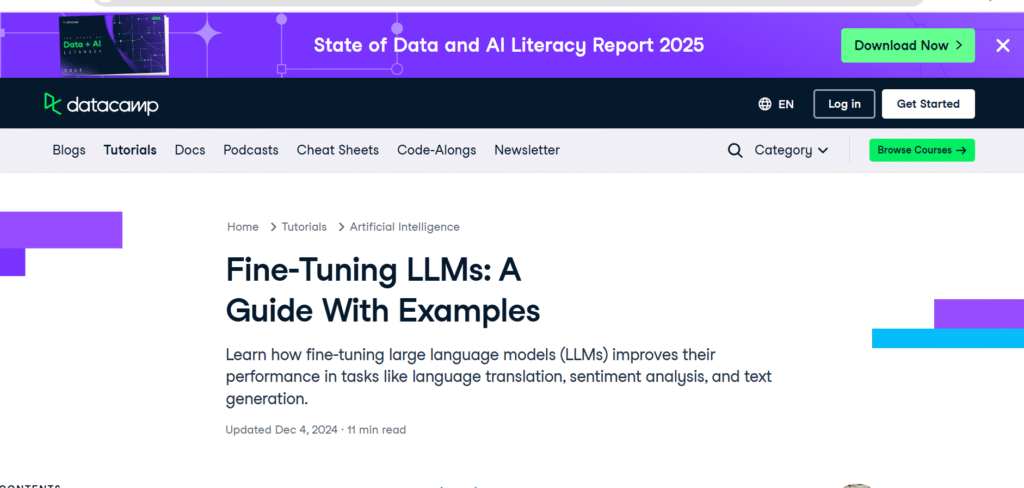Close the purple promo banner with the X
Image resolution: width=1024 pixels, height=488 pixels.
pos(1002,45)
